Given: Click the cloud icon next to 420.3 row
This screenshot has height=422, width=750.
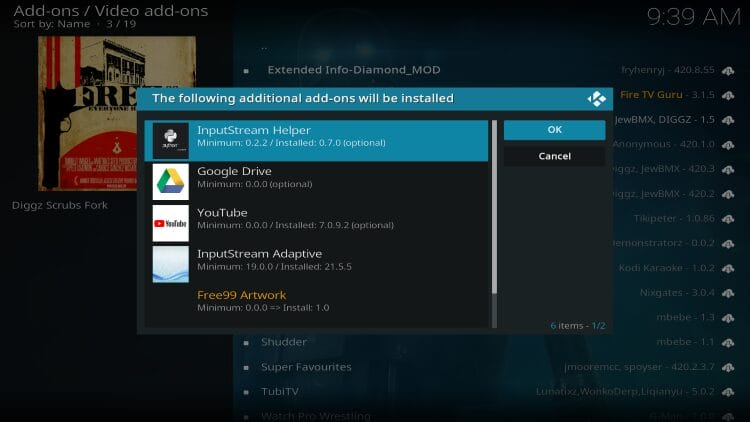Looking at the screenshot, I should [x=728, y=169].
